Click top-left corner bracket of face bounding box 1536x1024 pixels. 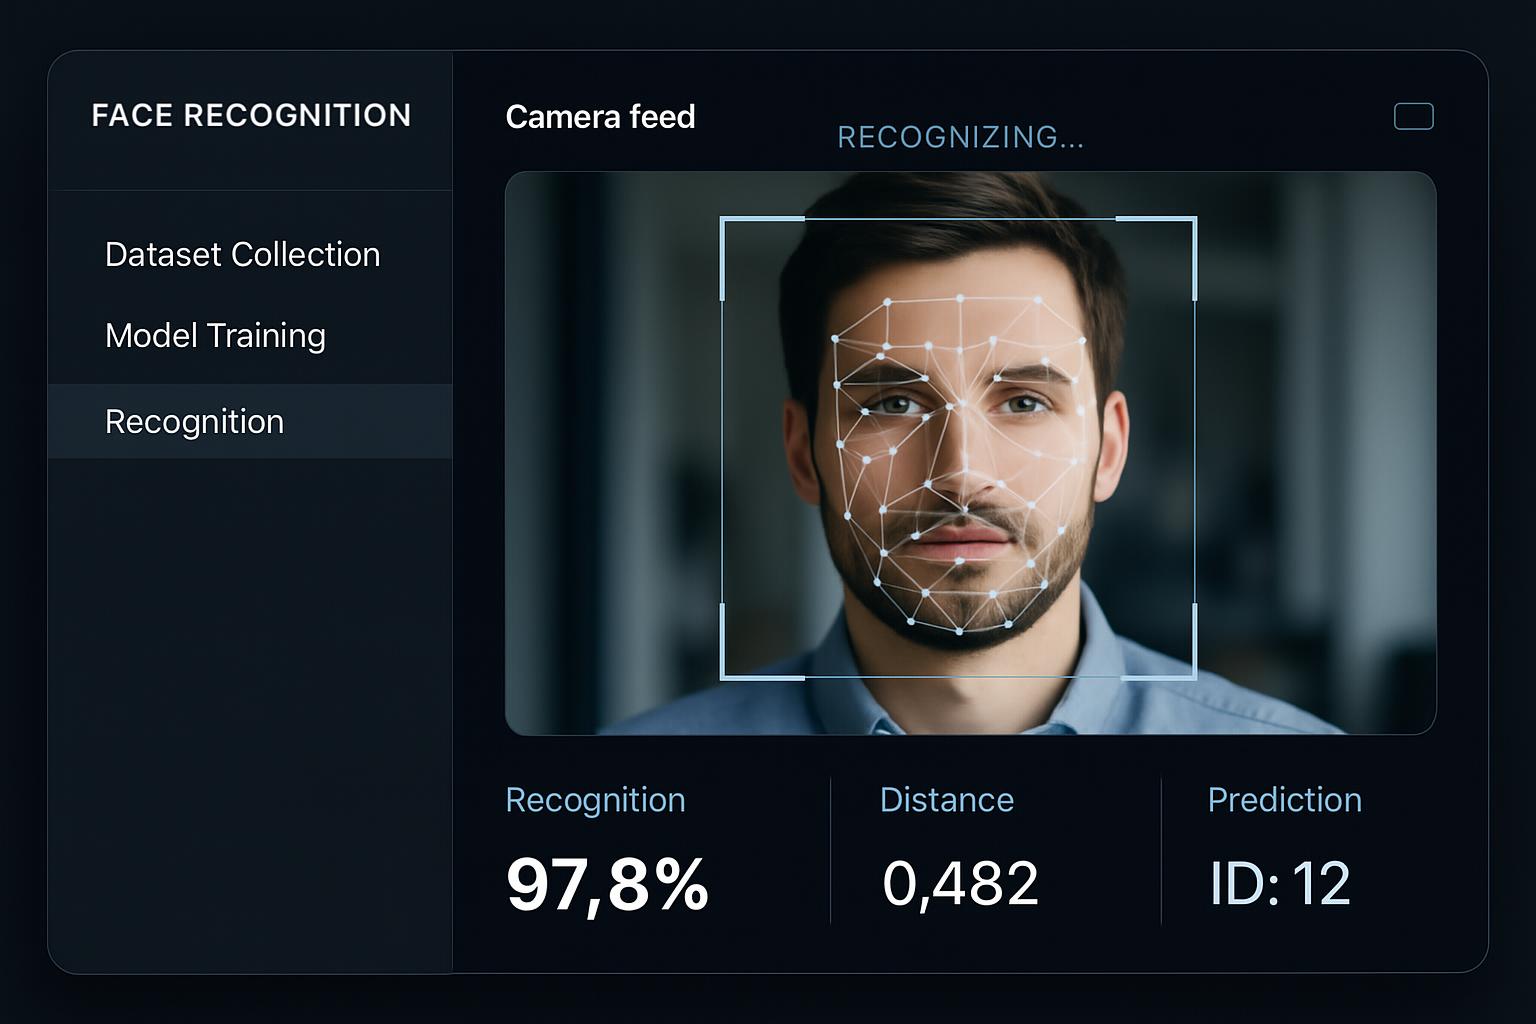click(x=724, y=221)
